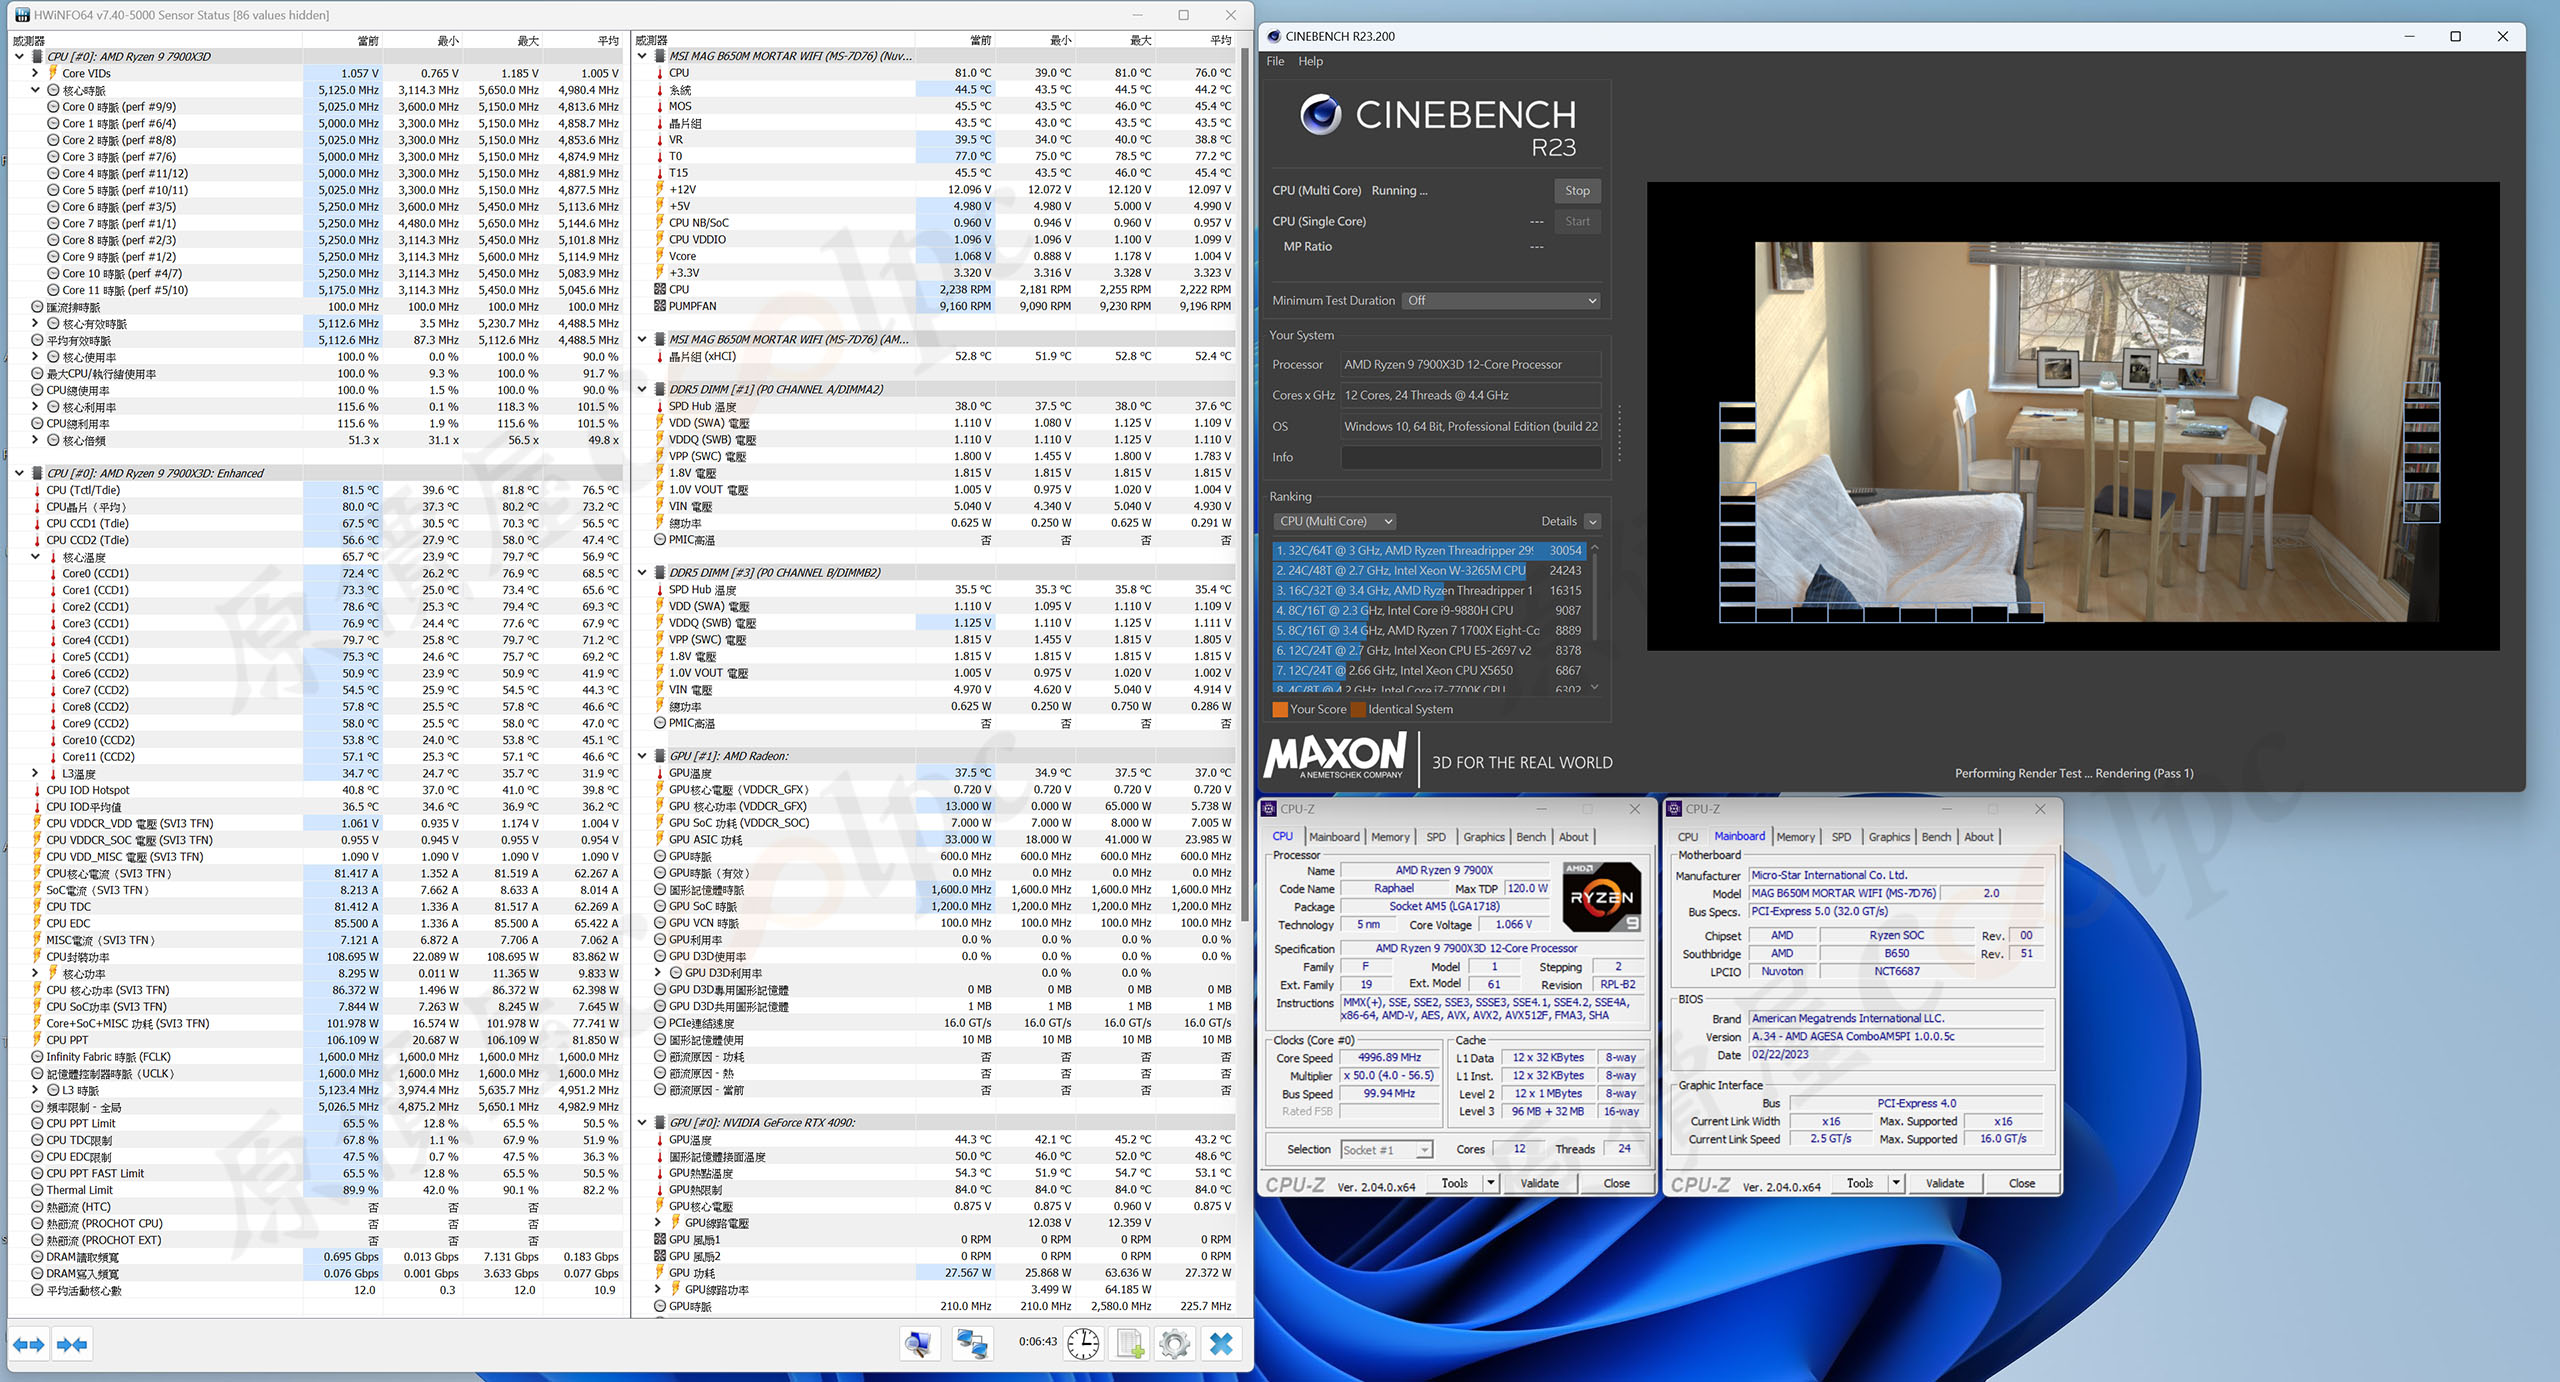Screen dimensions: 2560x1382
Task: Click fan icon of GPU 風扇1 row
Action: click(660, 1239)
